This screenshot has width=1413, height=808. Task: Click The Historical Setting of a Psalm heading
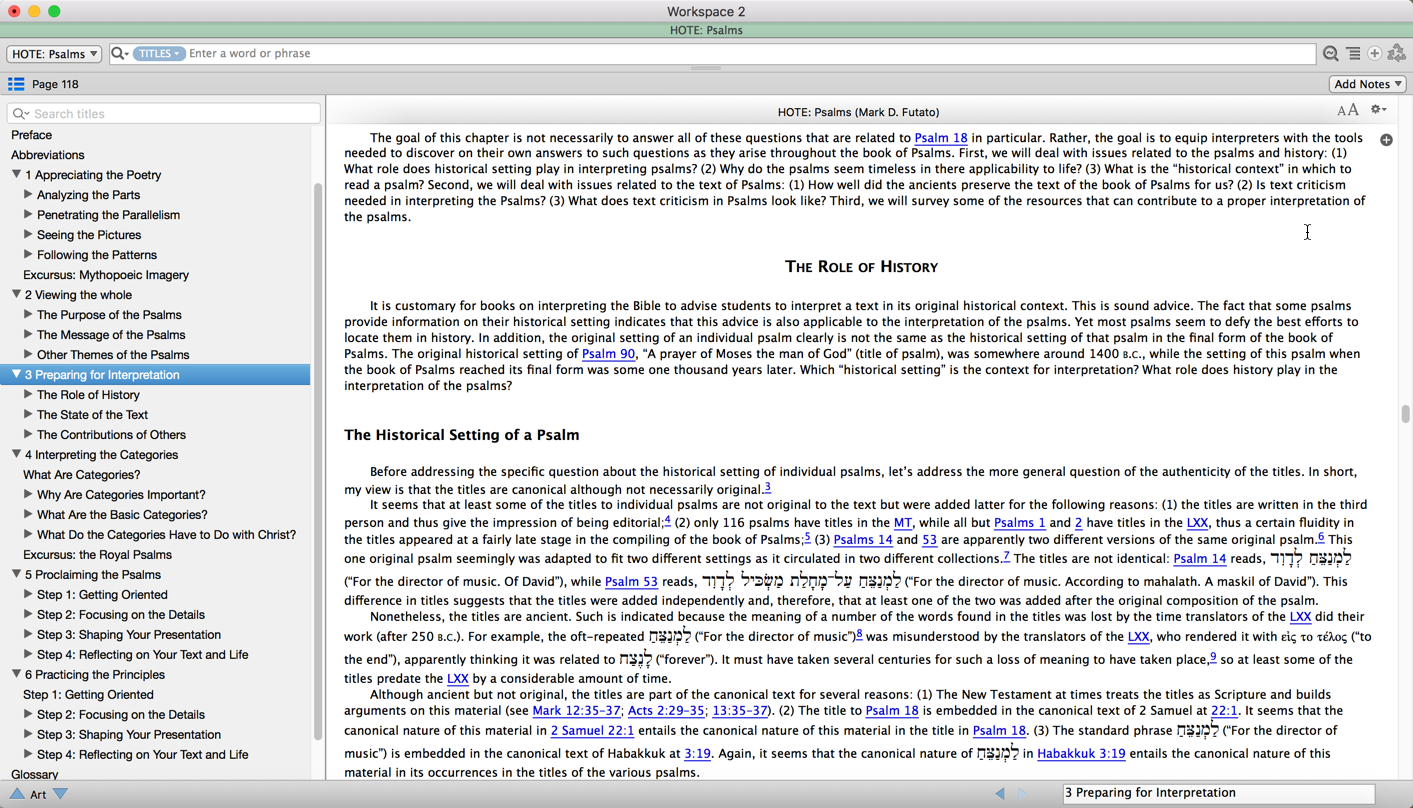462,435
